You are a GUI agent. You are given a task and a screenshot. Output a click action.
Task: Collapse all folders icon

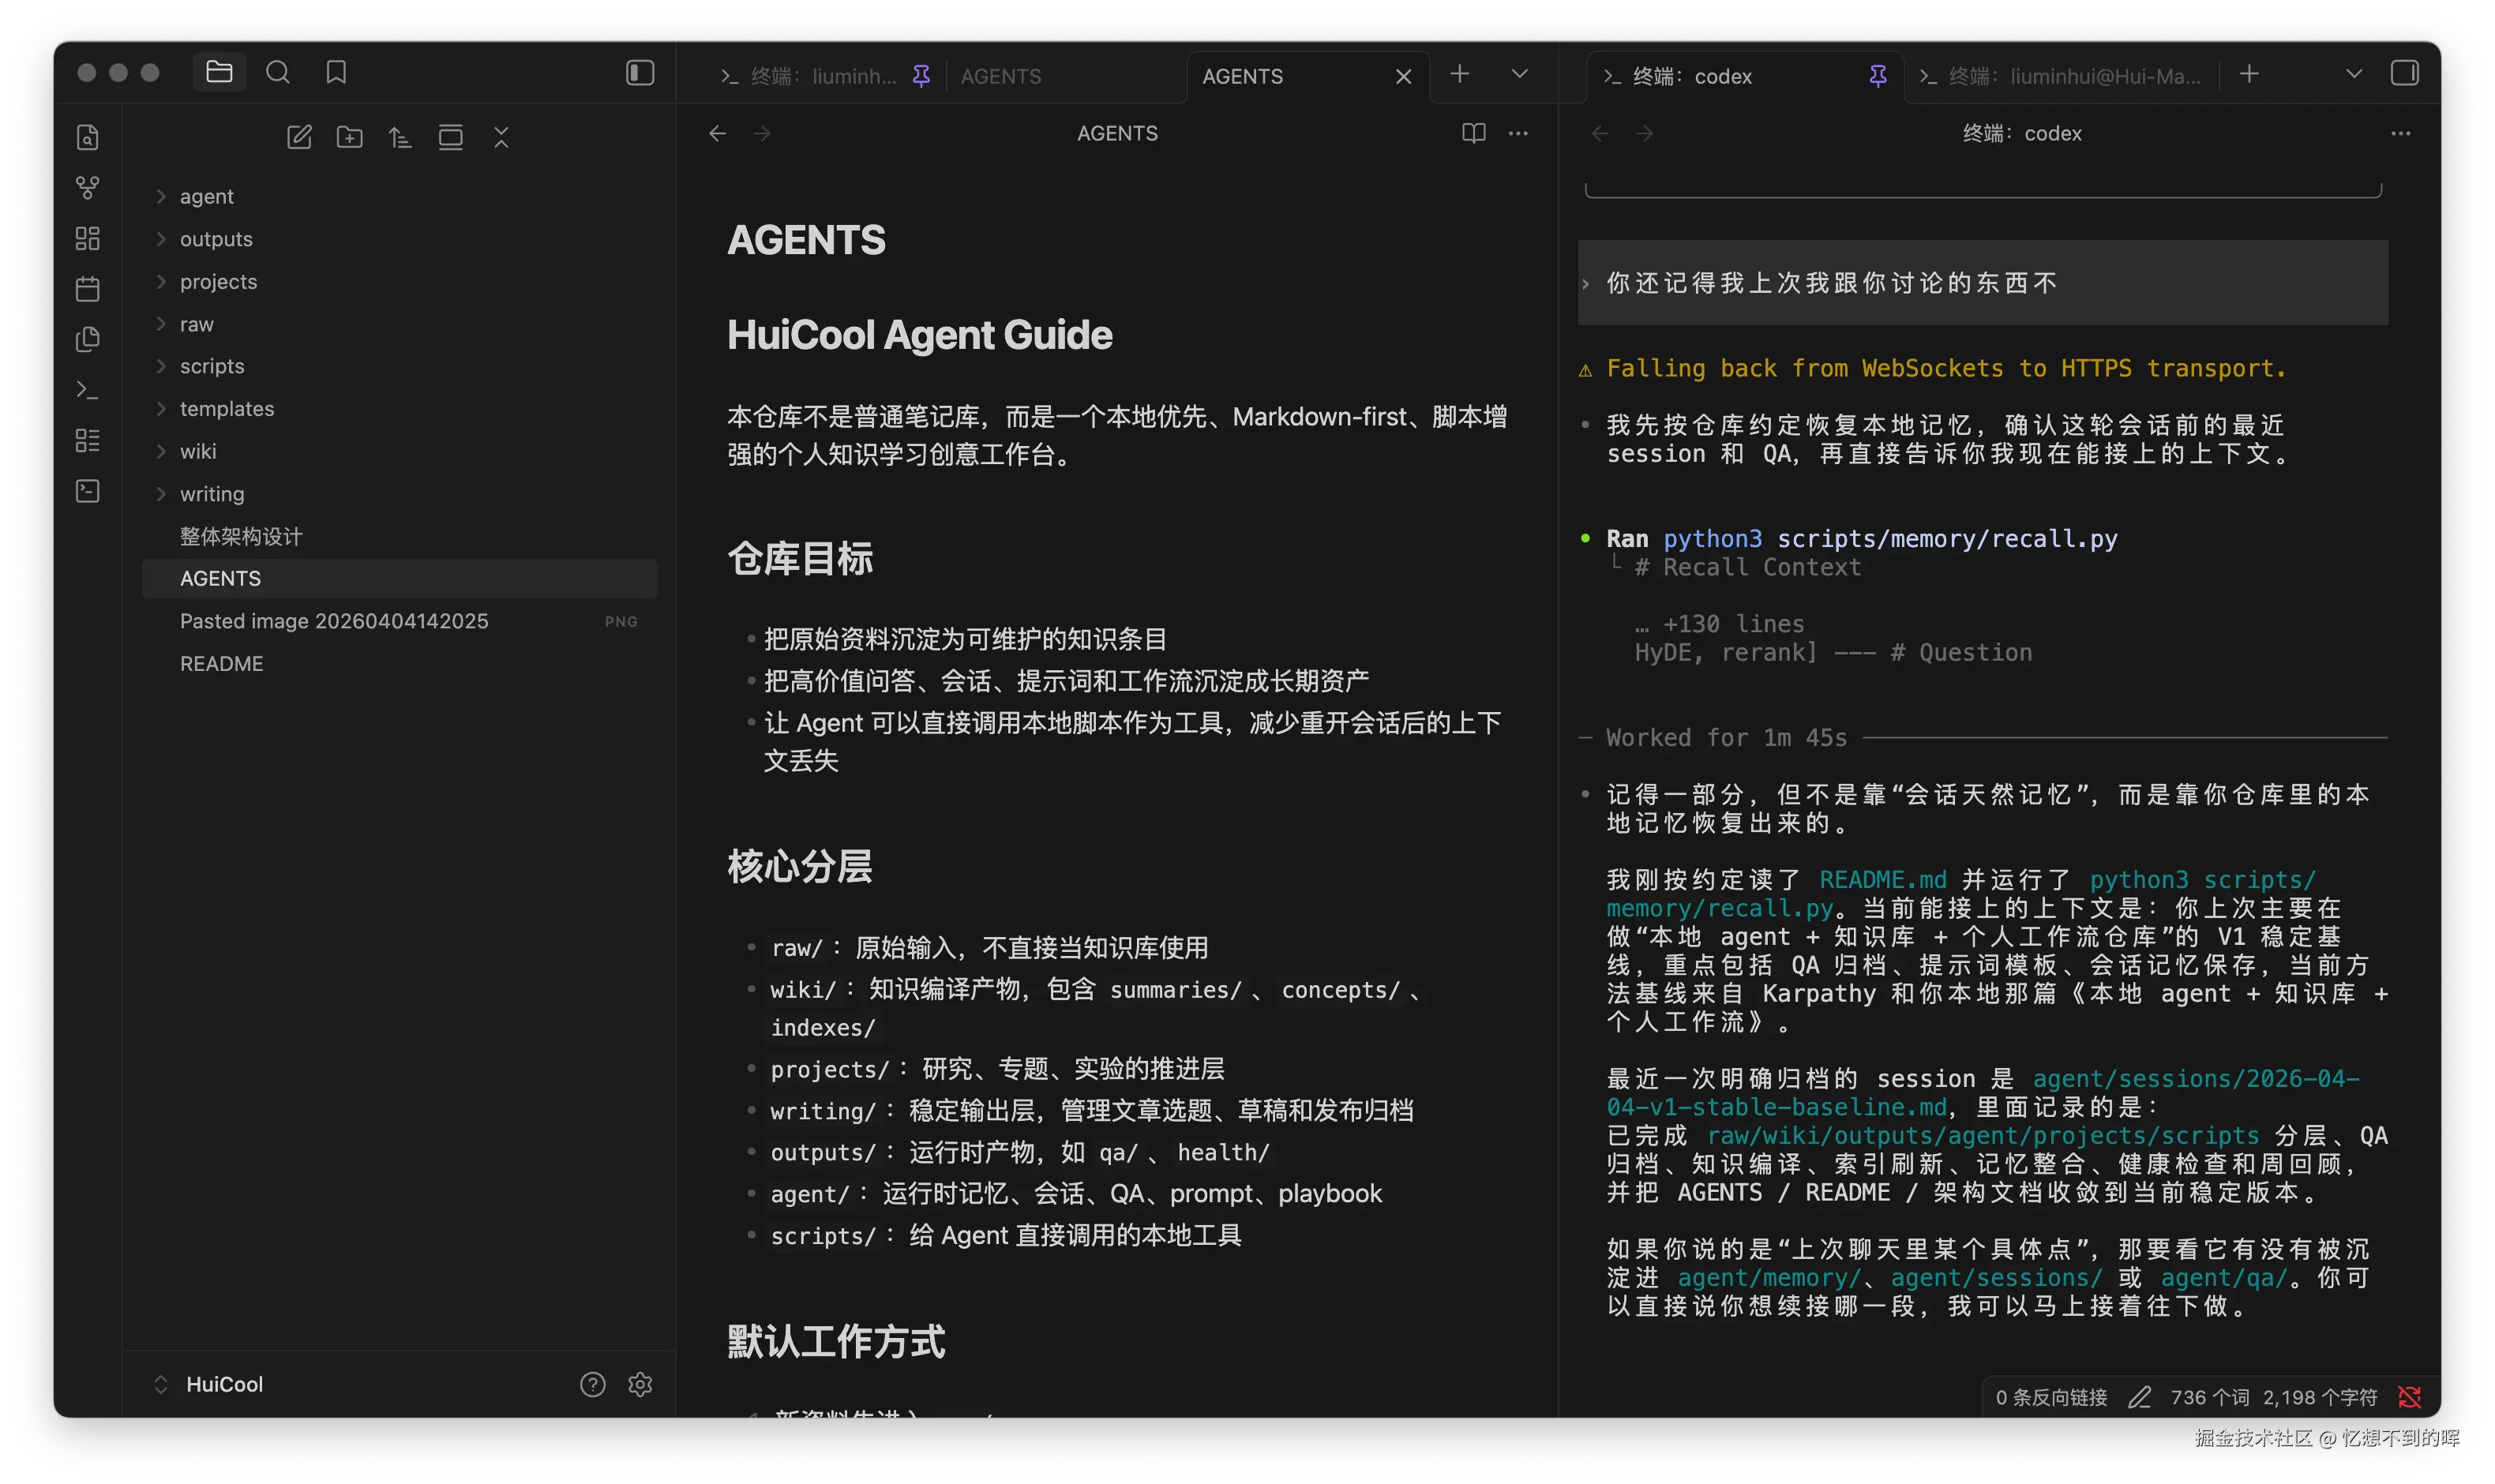point(501,137)
